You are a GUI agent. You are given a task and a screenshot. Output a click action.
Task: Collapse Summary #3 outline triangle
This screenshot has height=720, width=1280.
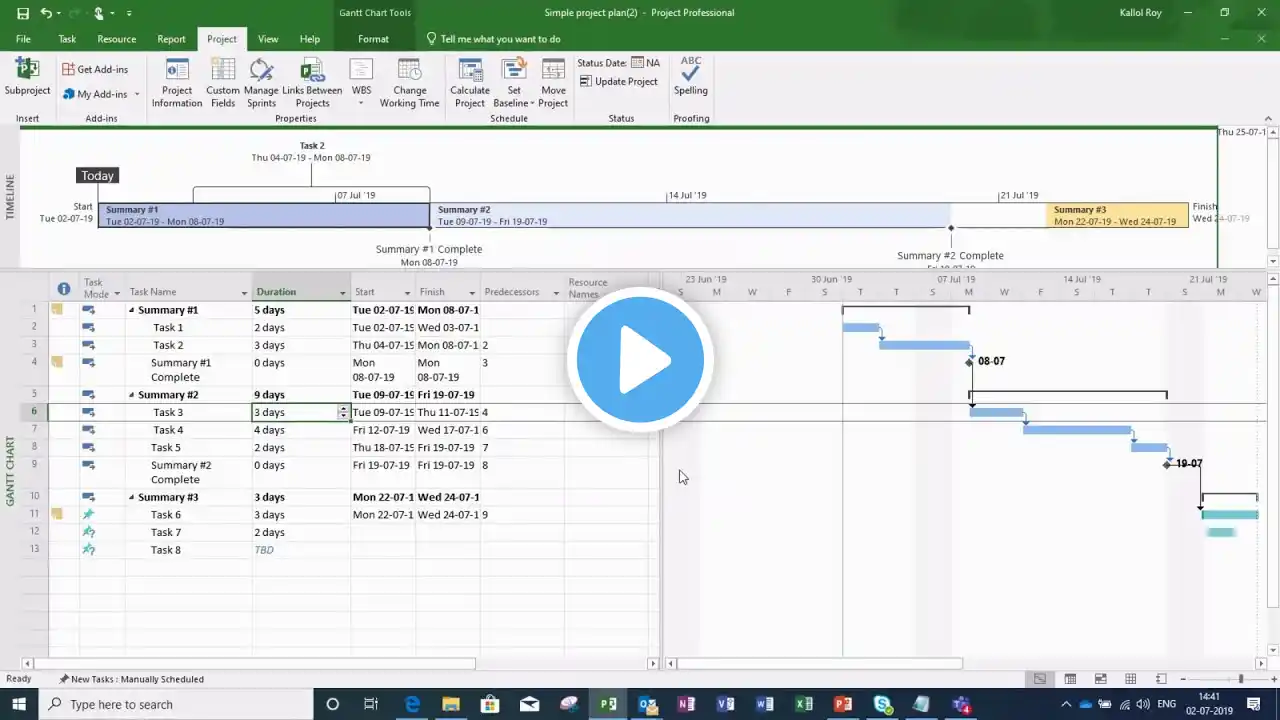[x=131, y=497]
